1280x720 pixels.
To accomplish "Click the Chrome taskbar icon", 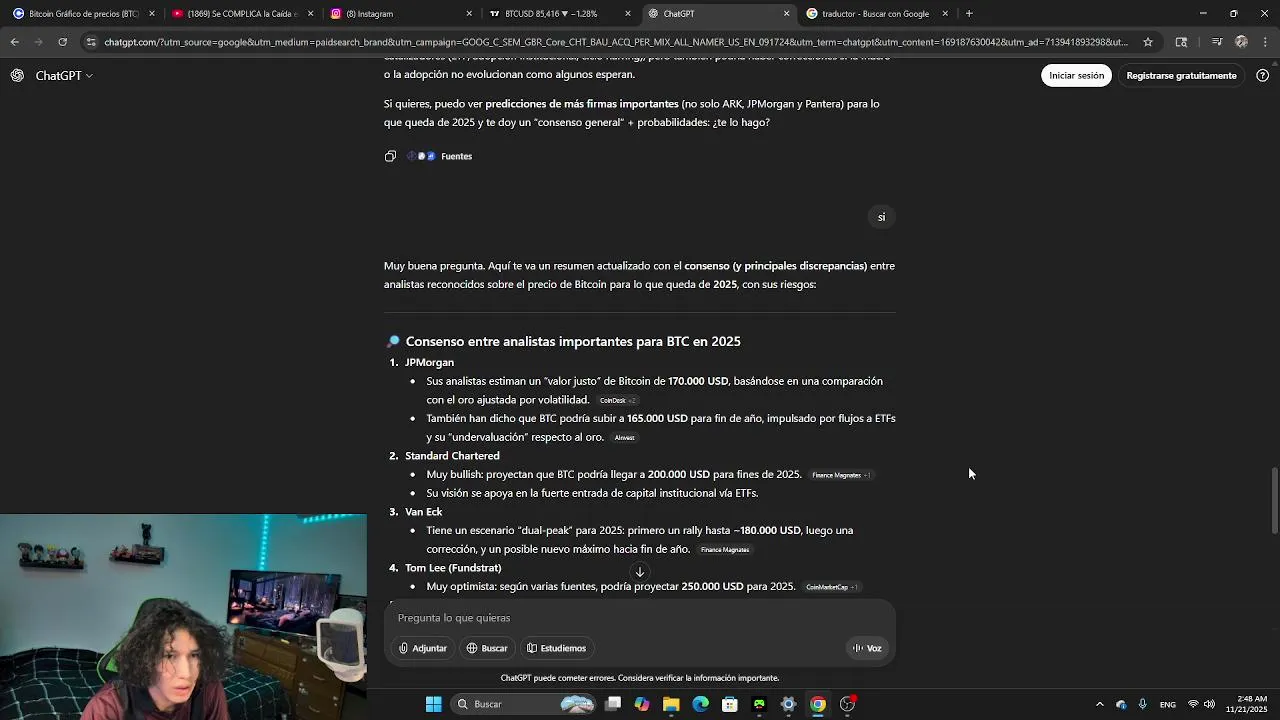I will tap(818, 704).
